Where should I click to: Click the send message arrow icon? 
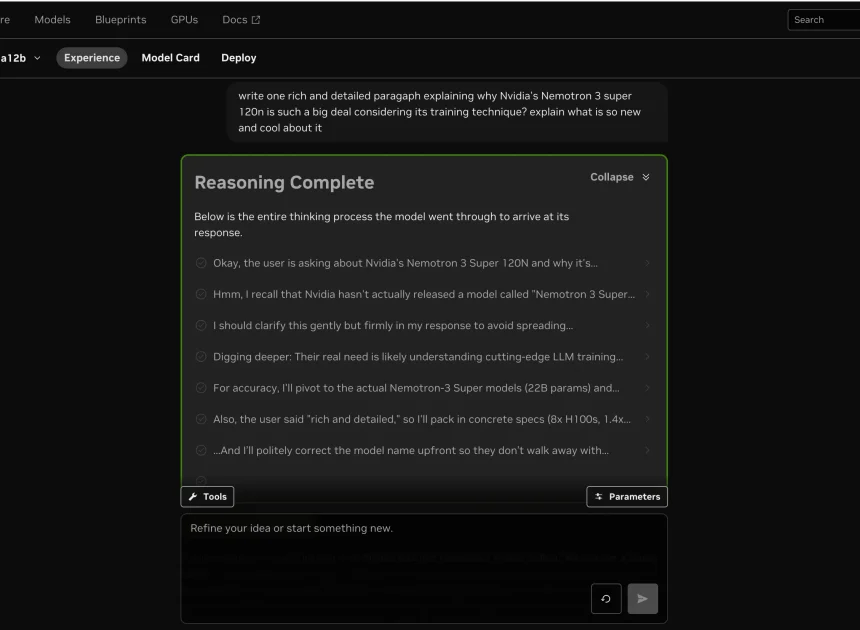point(642,598)
